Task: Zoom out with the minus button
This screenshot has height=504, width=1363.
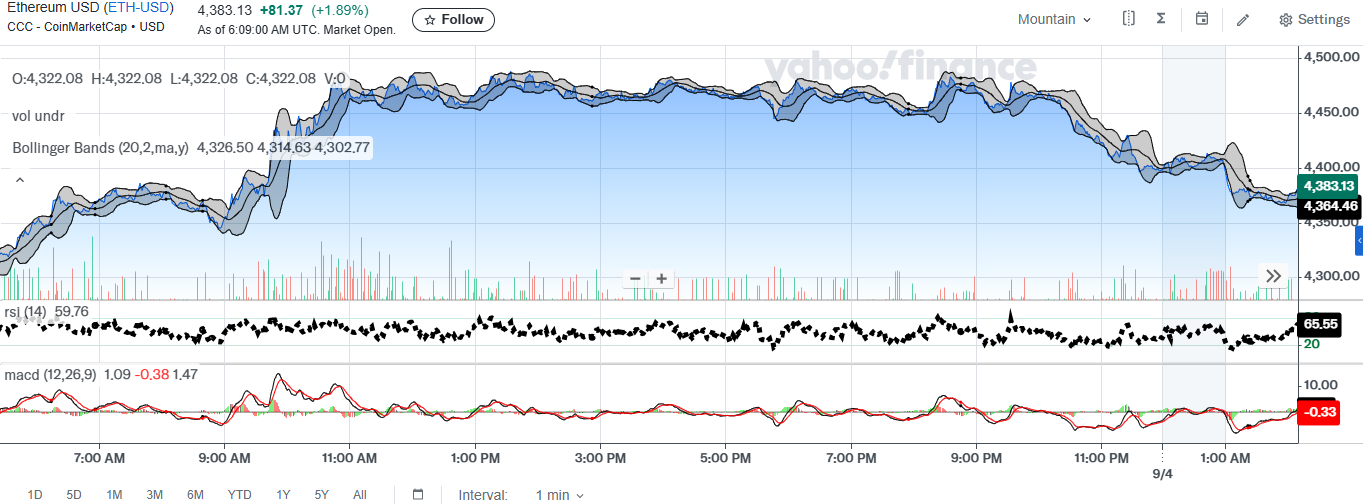Action: click(x=634, y=279)
